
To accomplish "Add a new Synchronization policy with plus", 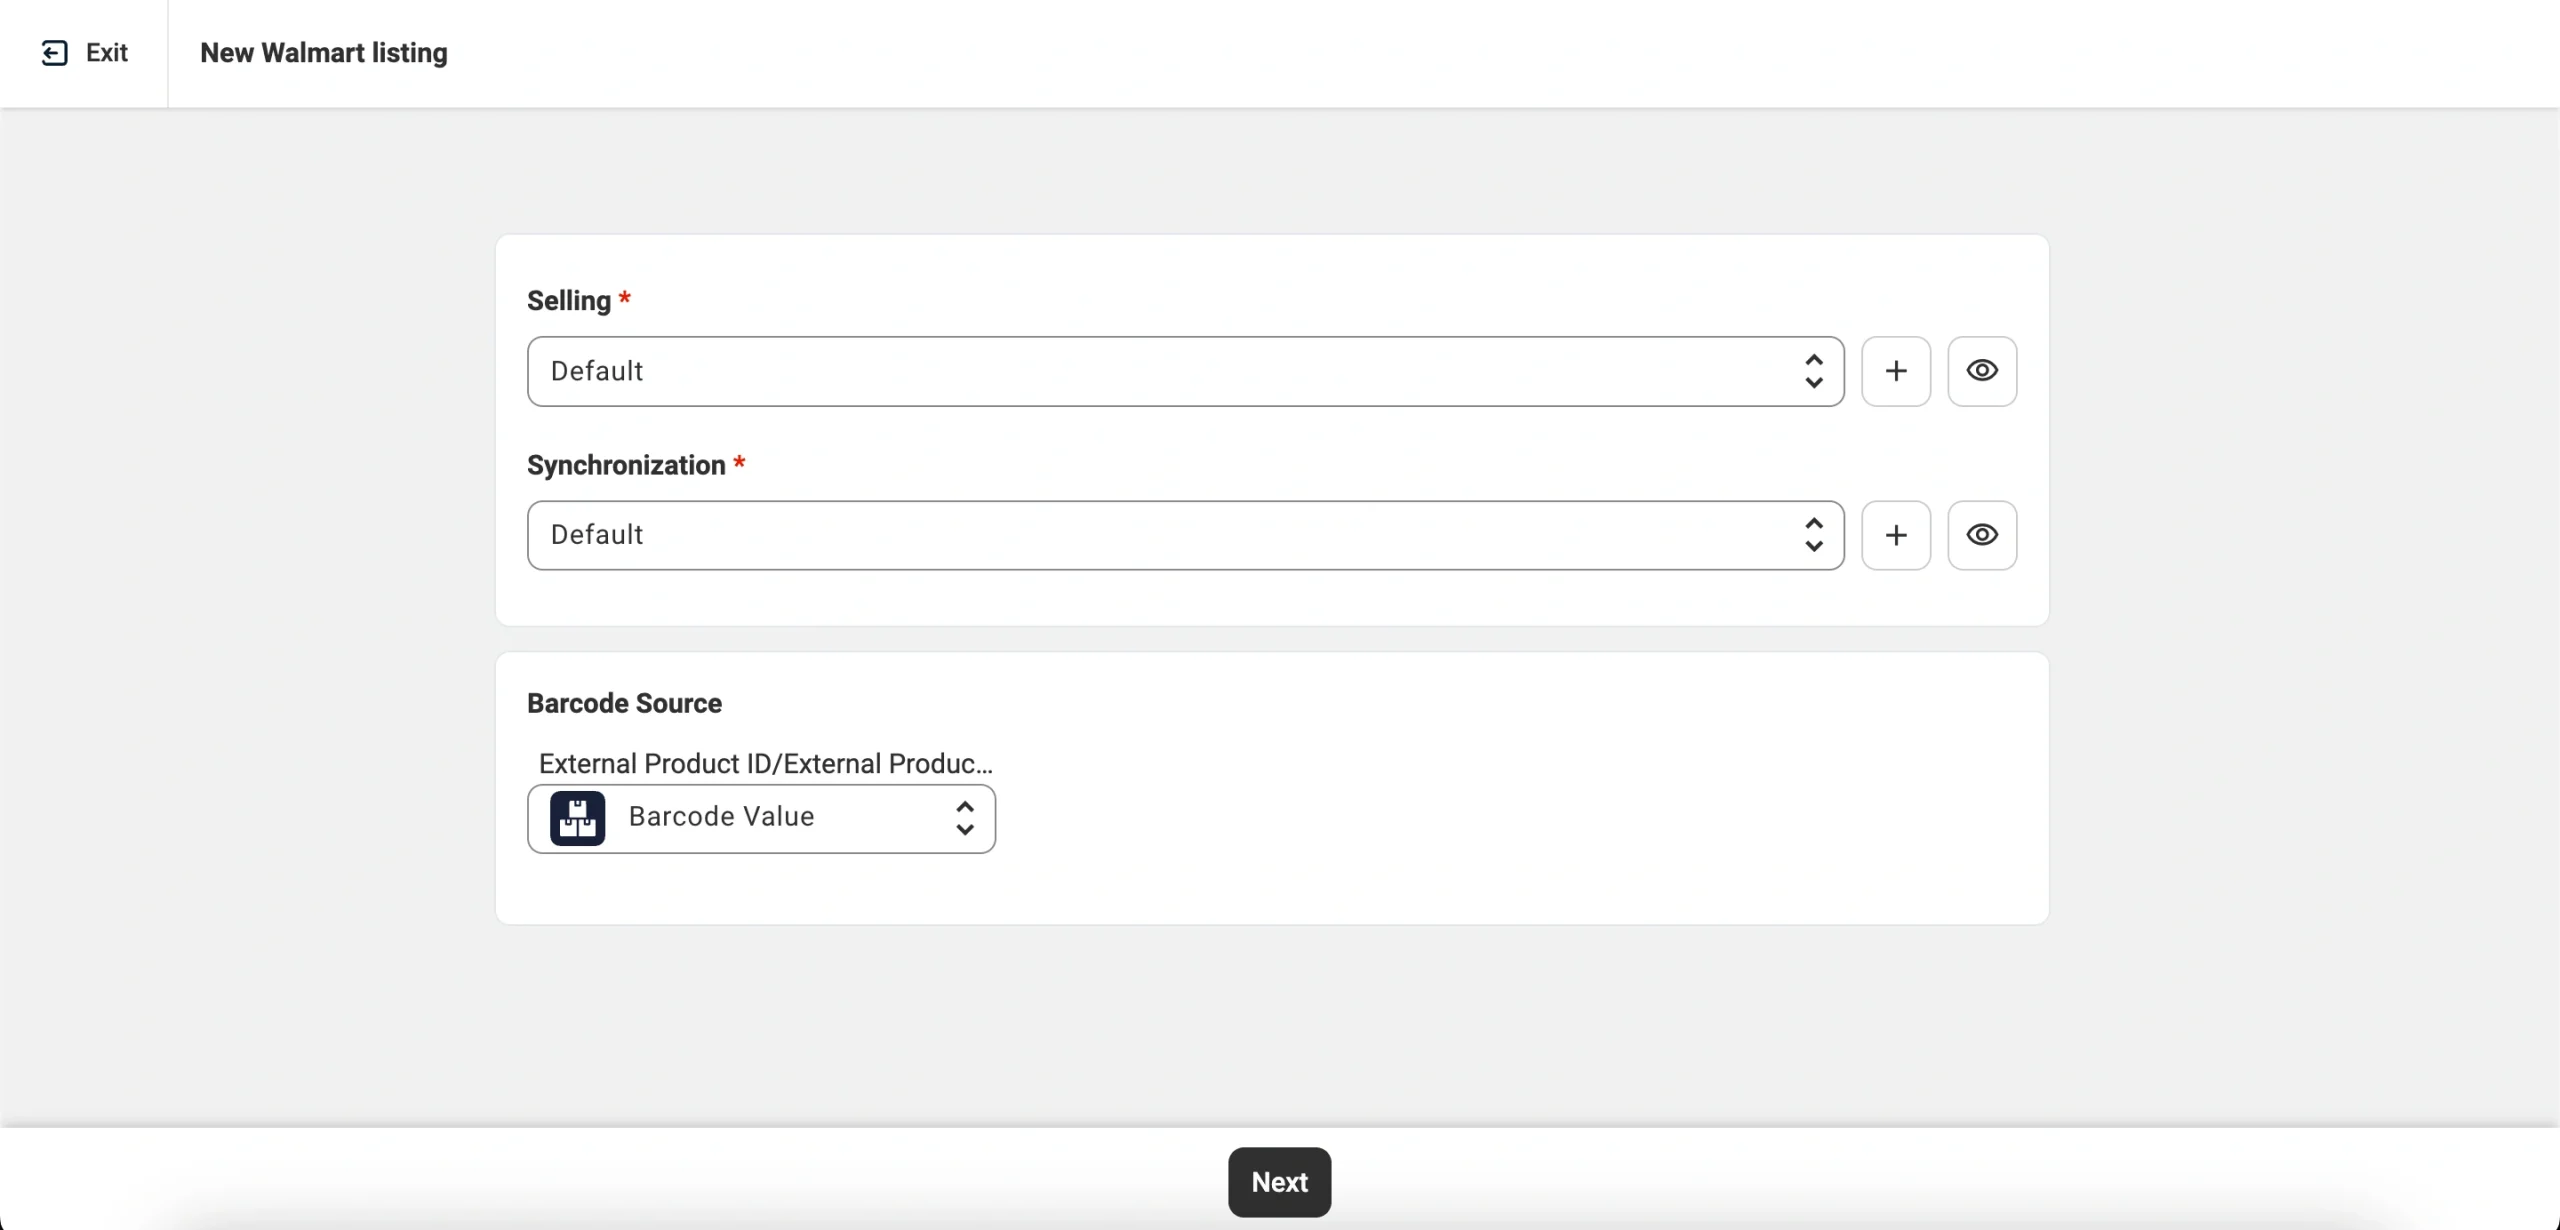I will tap(1895, 535).
